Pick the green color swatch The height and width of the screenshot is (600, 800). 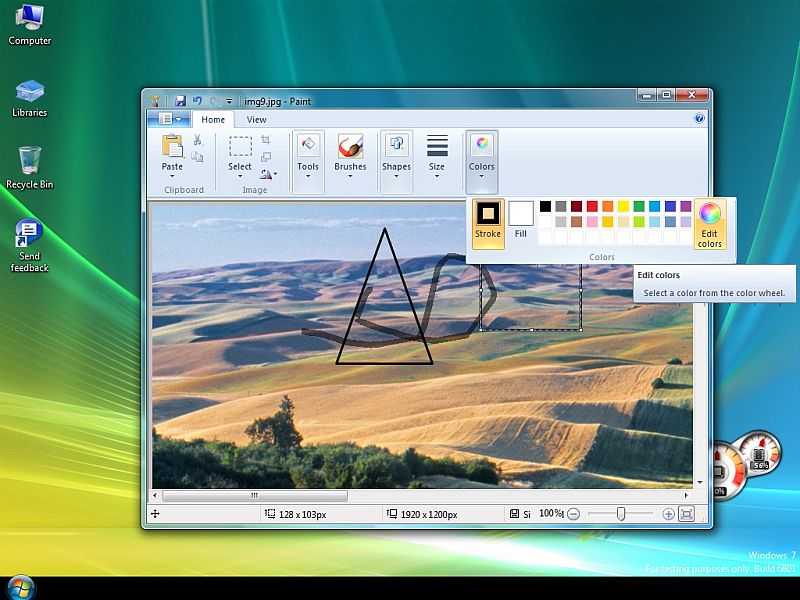639,206
